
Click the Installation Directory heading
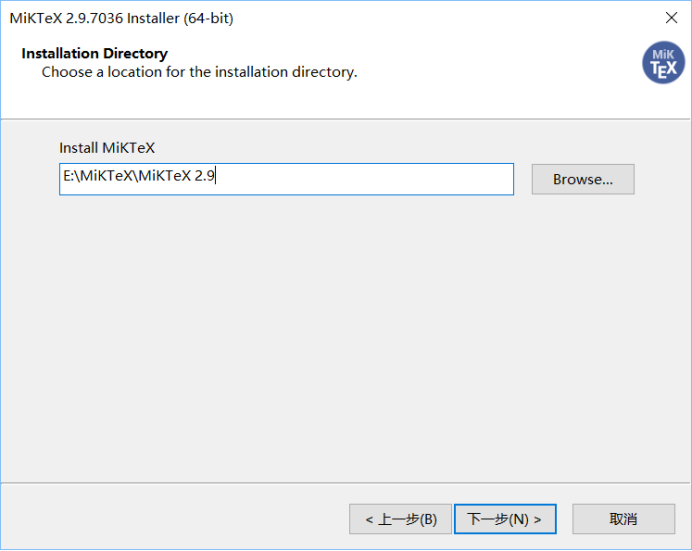pyautogui.click(x=94, y=53)
